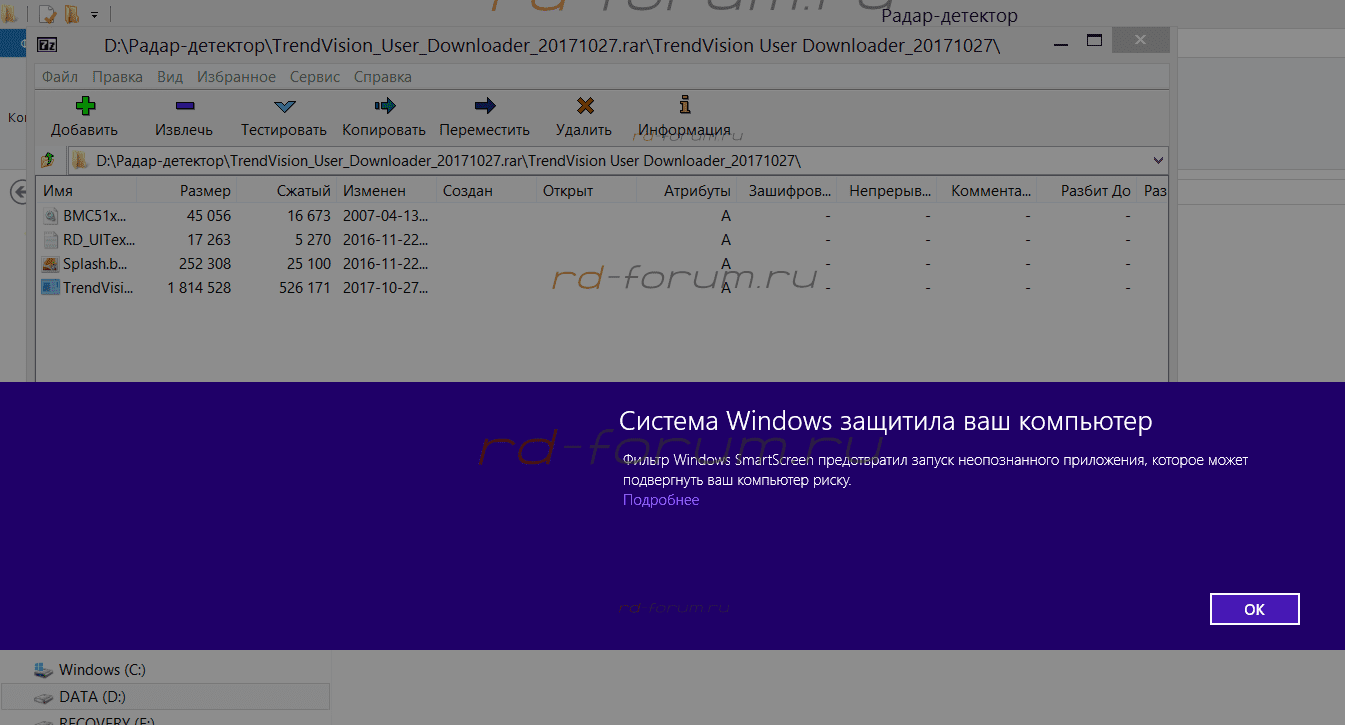Click the Разбит До column header
The image size is (1345, 725).
point(1087,191)
